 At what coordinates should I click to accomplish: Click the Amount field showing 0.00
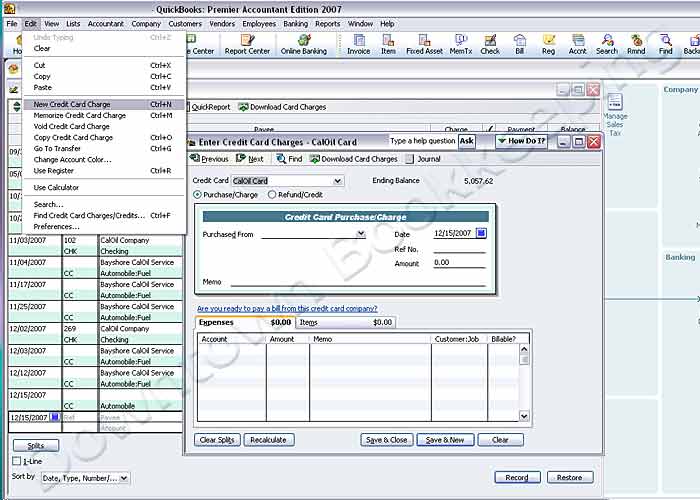459,262
